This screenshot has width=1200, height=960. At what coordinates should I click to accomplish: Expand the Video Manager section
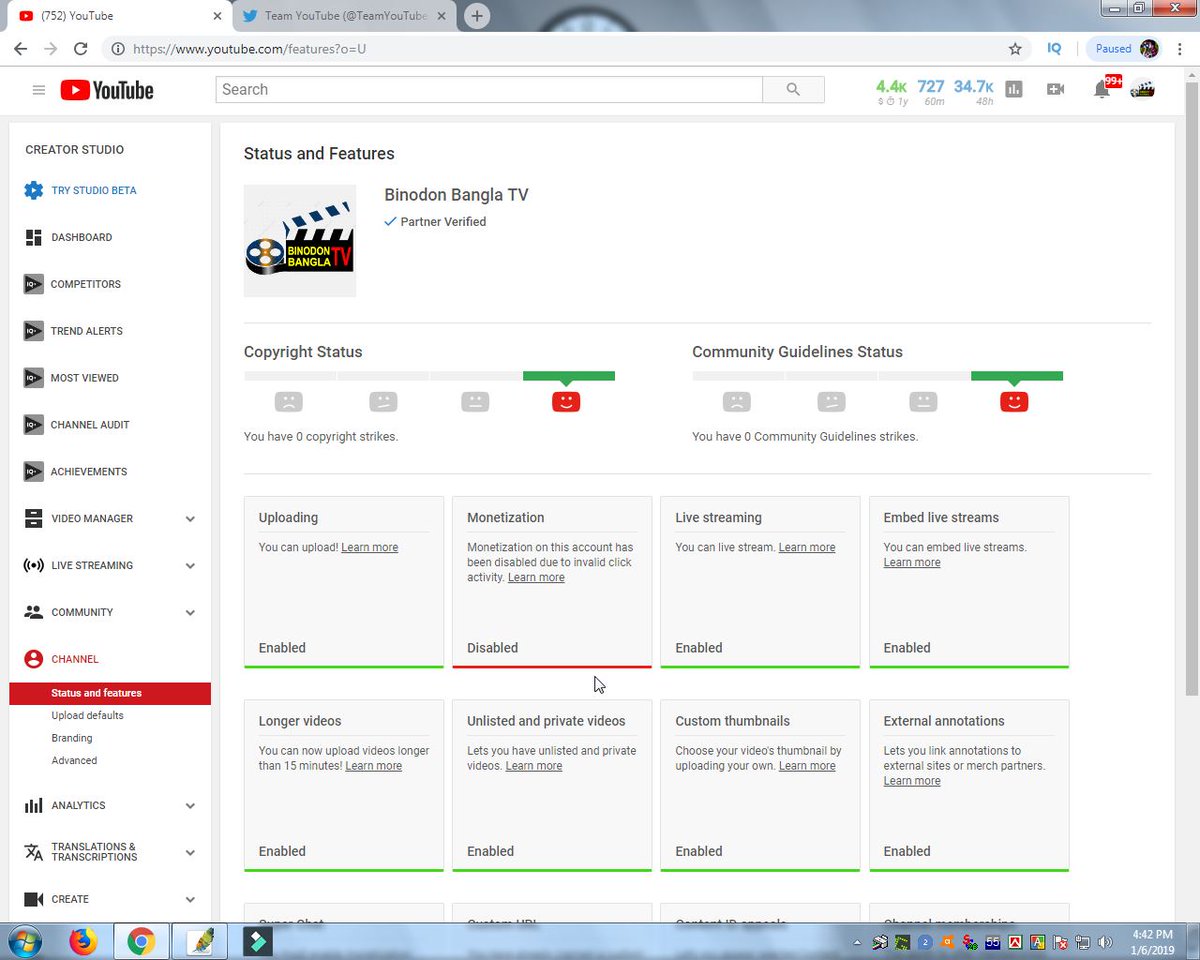click(190, 519)
